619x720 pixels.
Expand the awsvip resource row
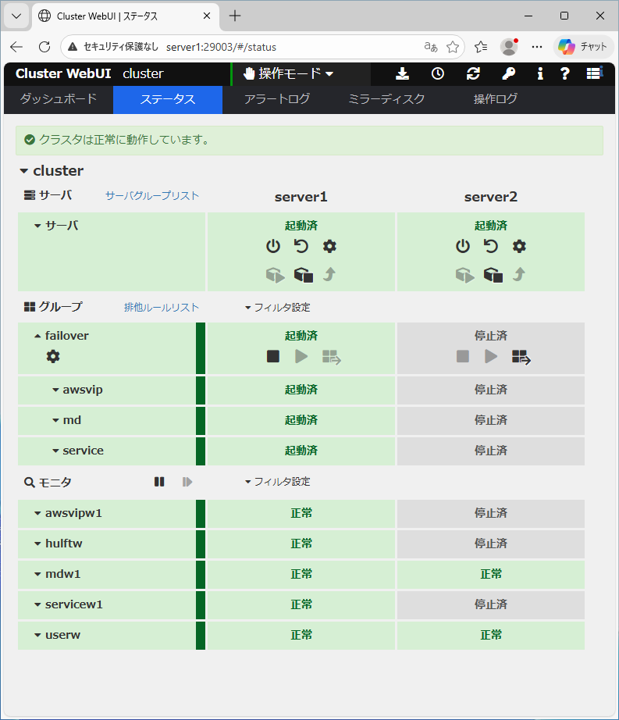pos(56,389)
